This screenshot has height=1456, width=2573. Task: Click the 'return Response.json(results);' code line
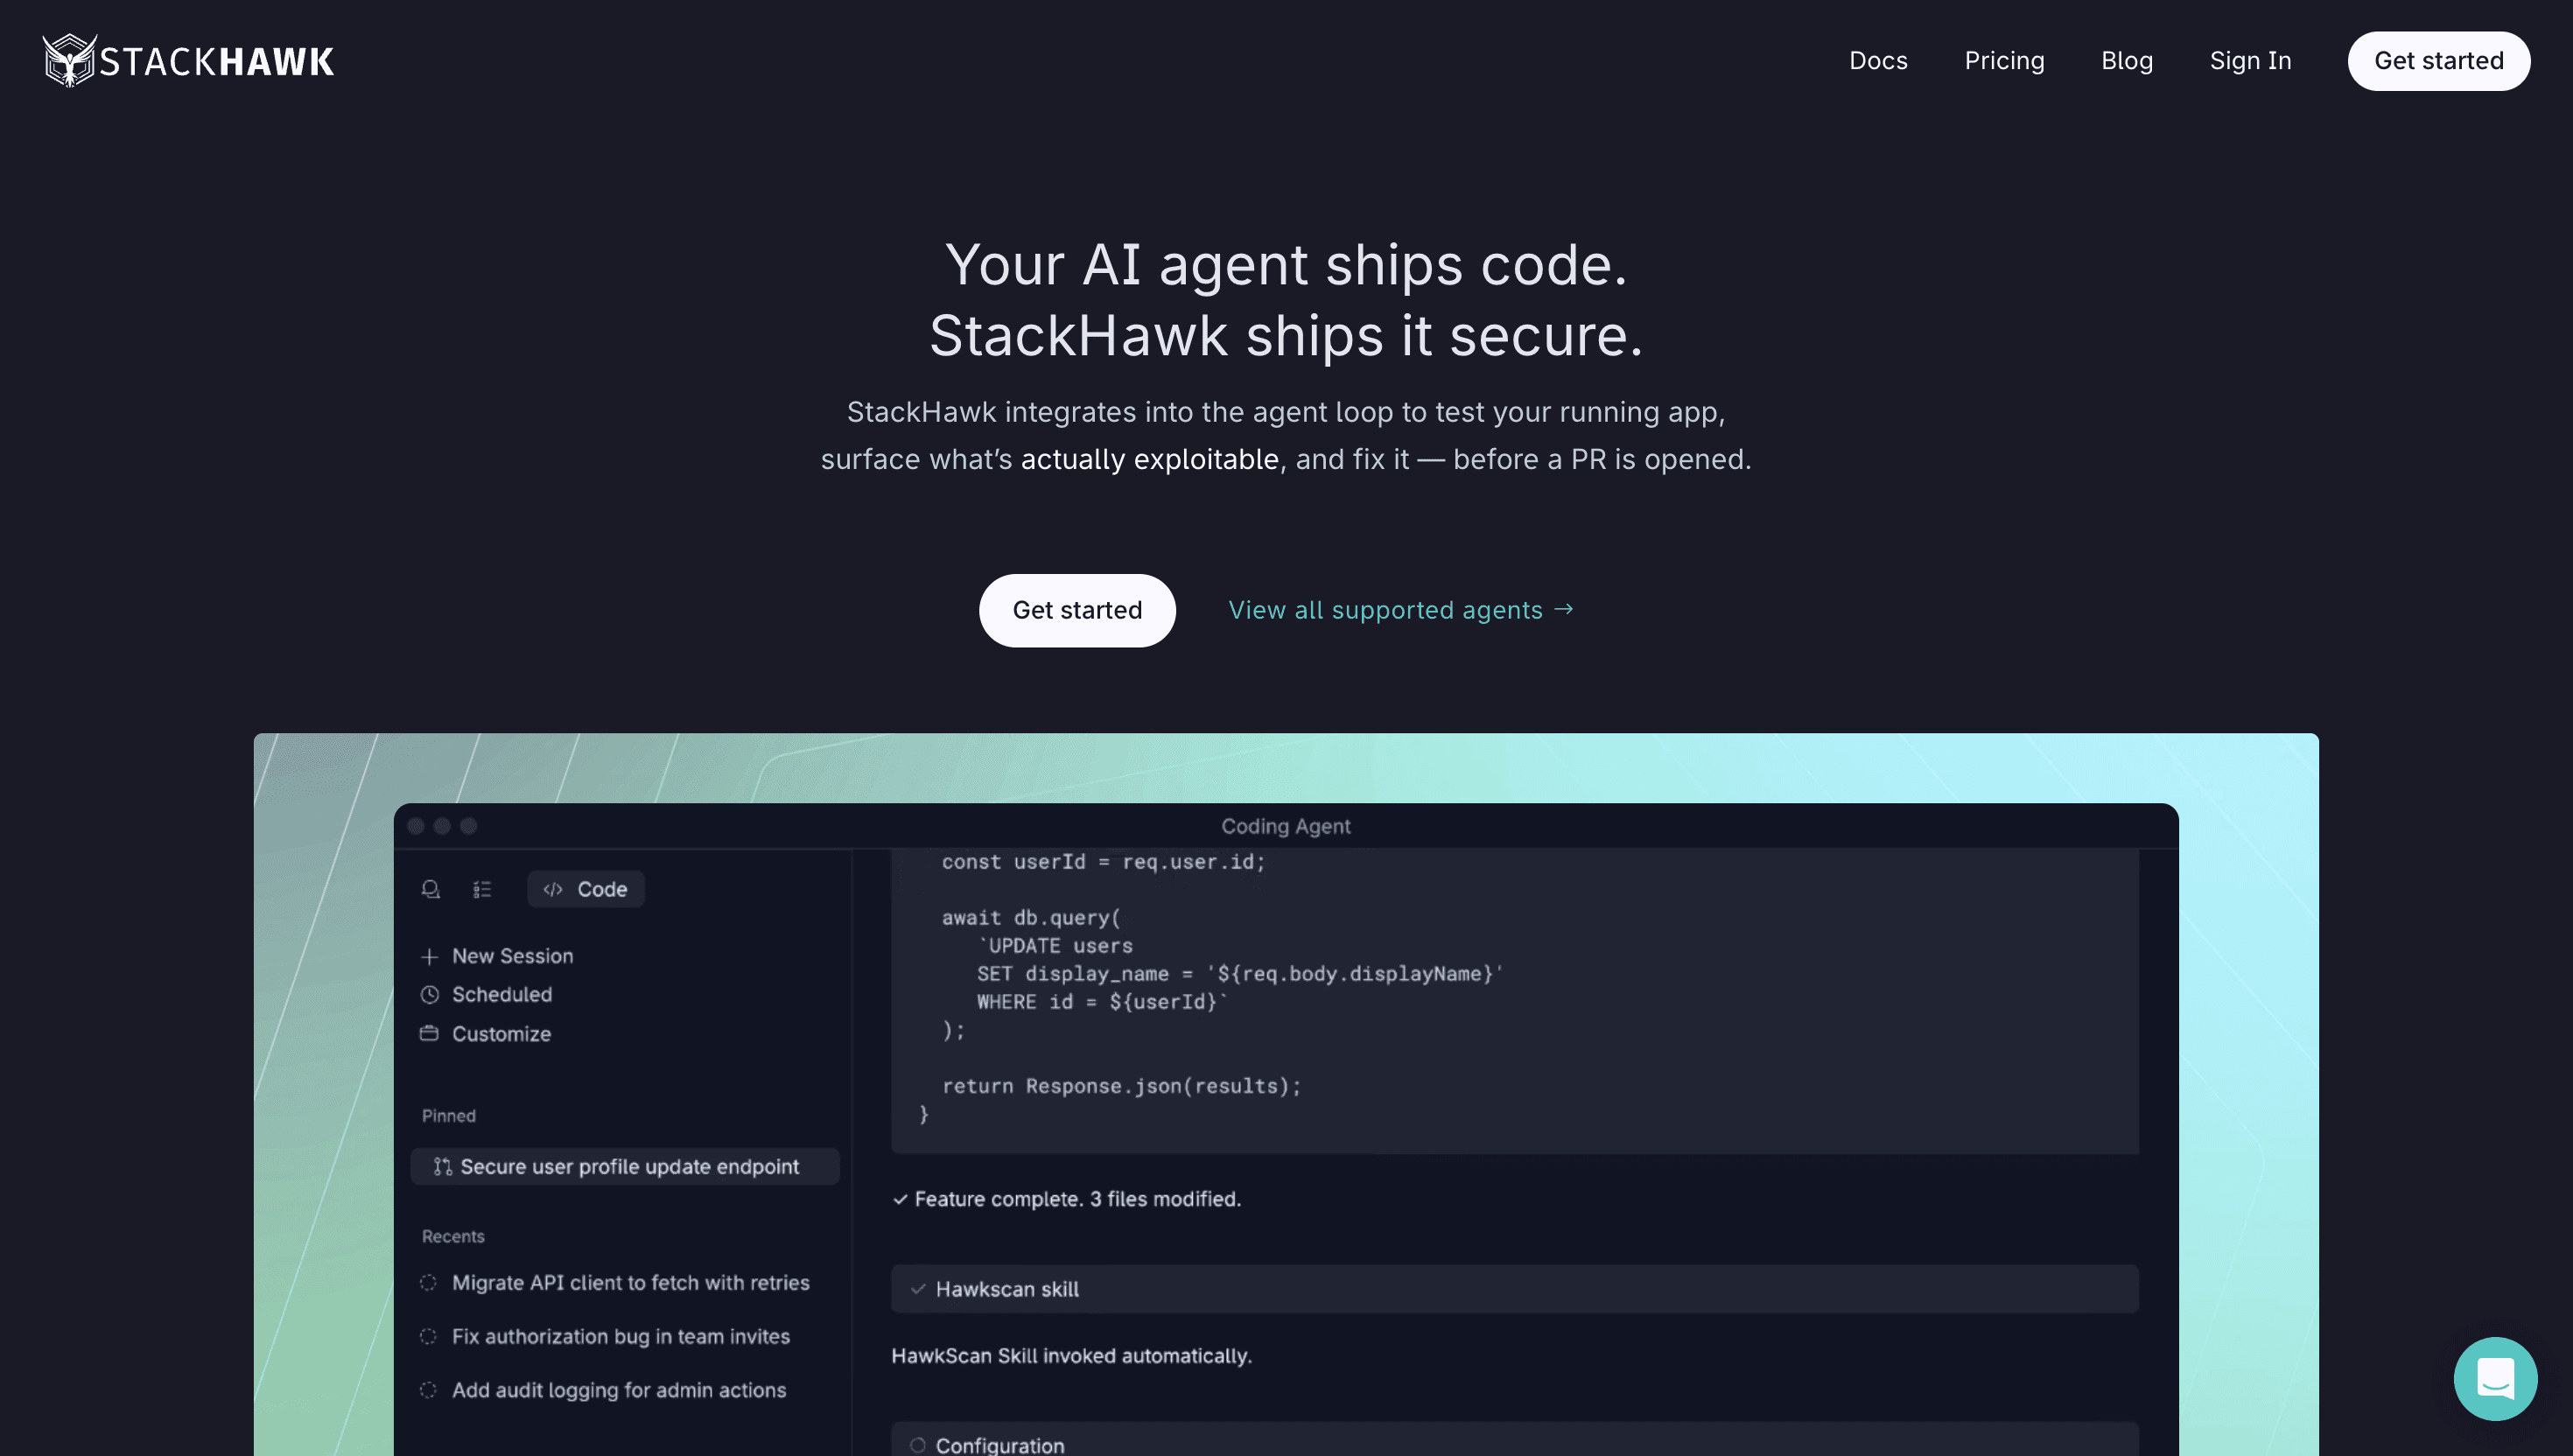[1121, 1086]
